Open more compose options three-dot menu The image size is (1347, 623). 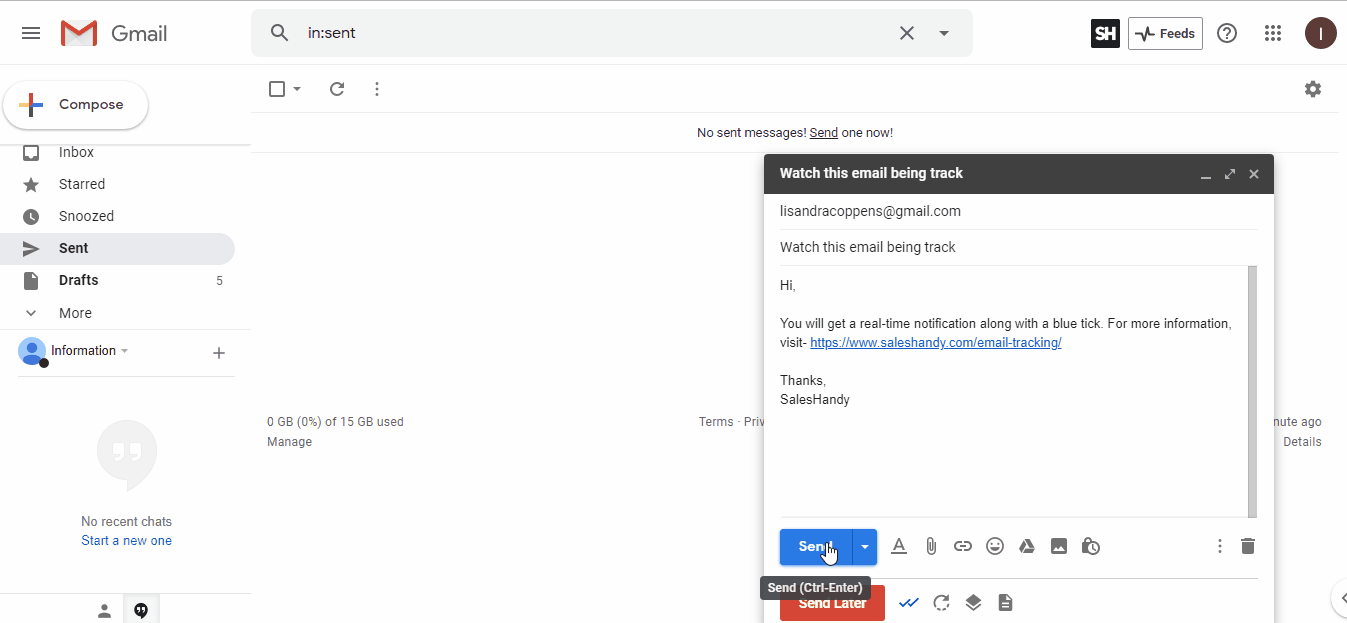coord(1219,545)
